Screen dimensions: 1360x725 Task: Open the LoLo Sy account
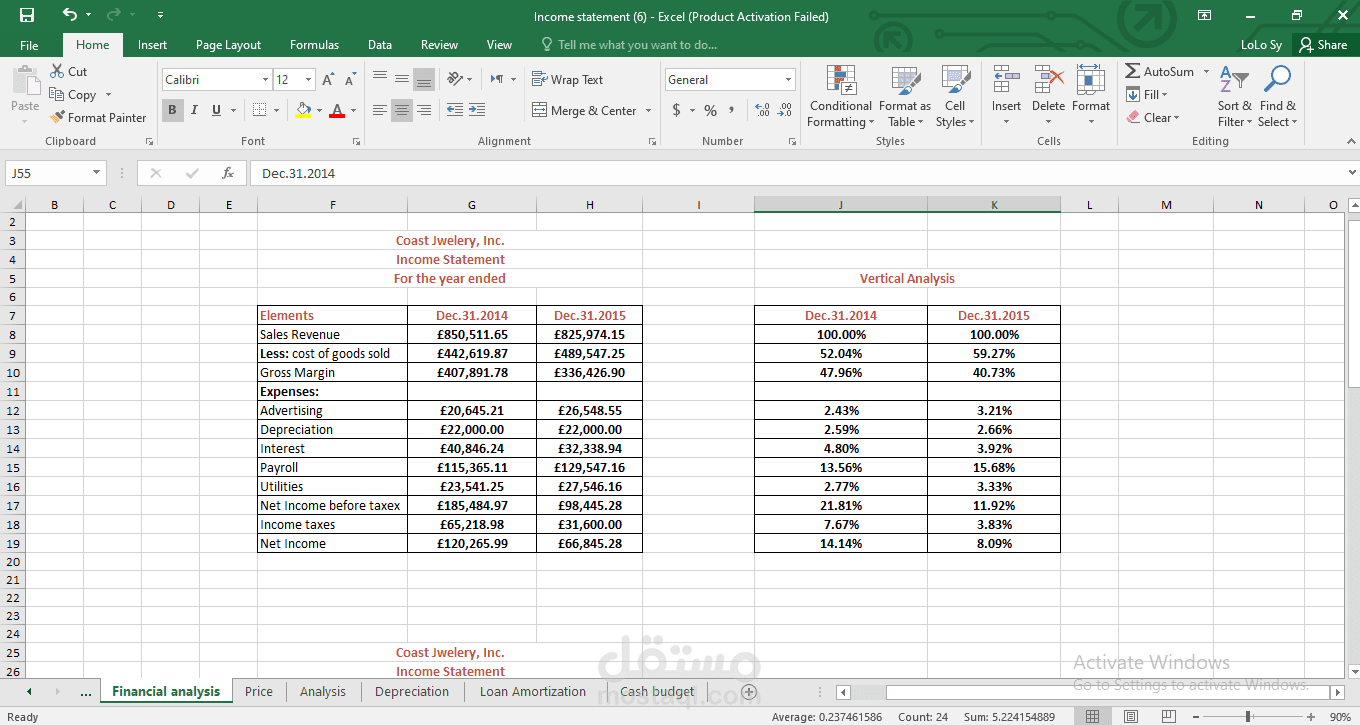[1261, 45]
